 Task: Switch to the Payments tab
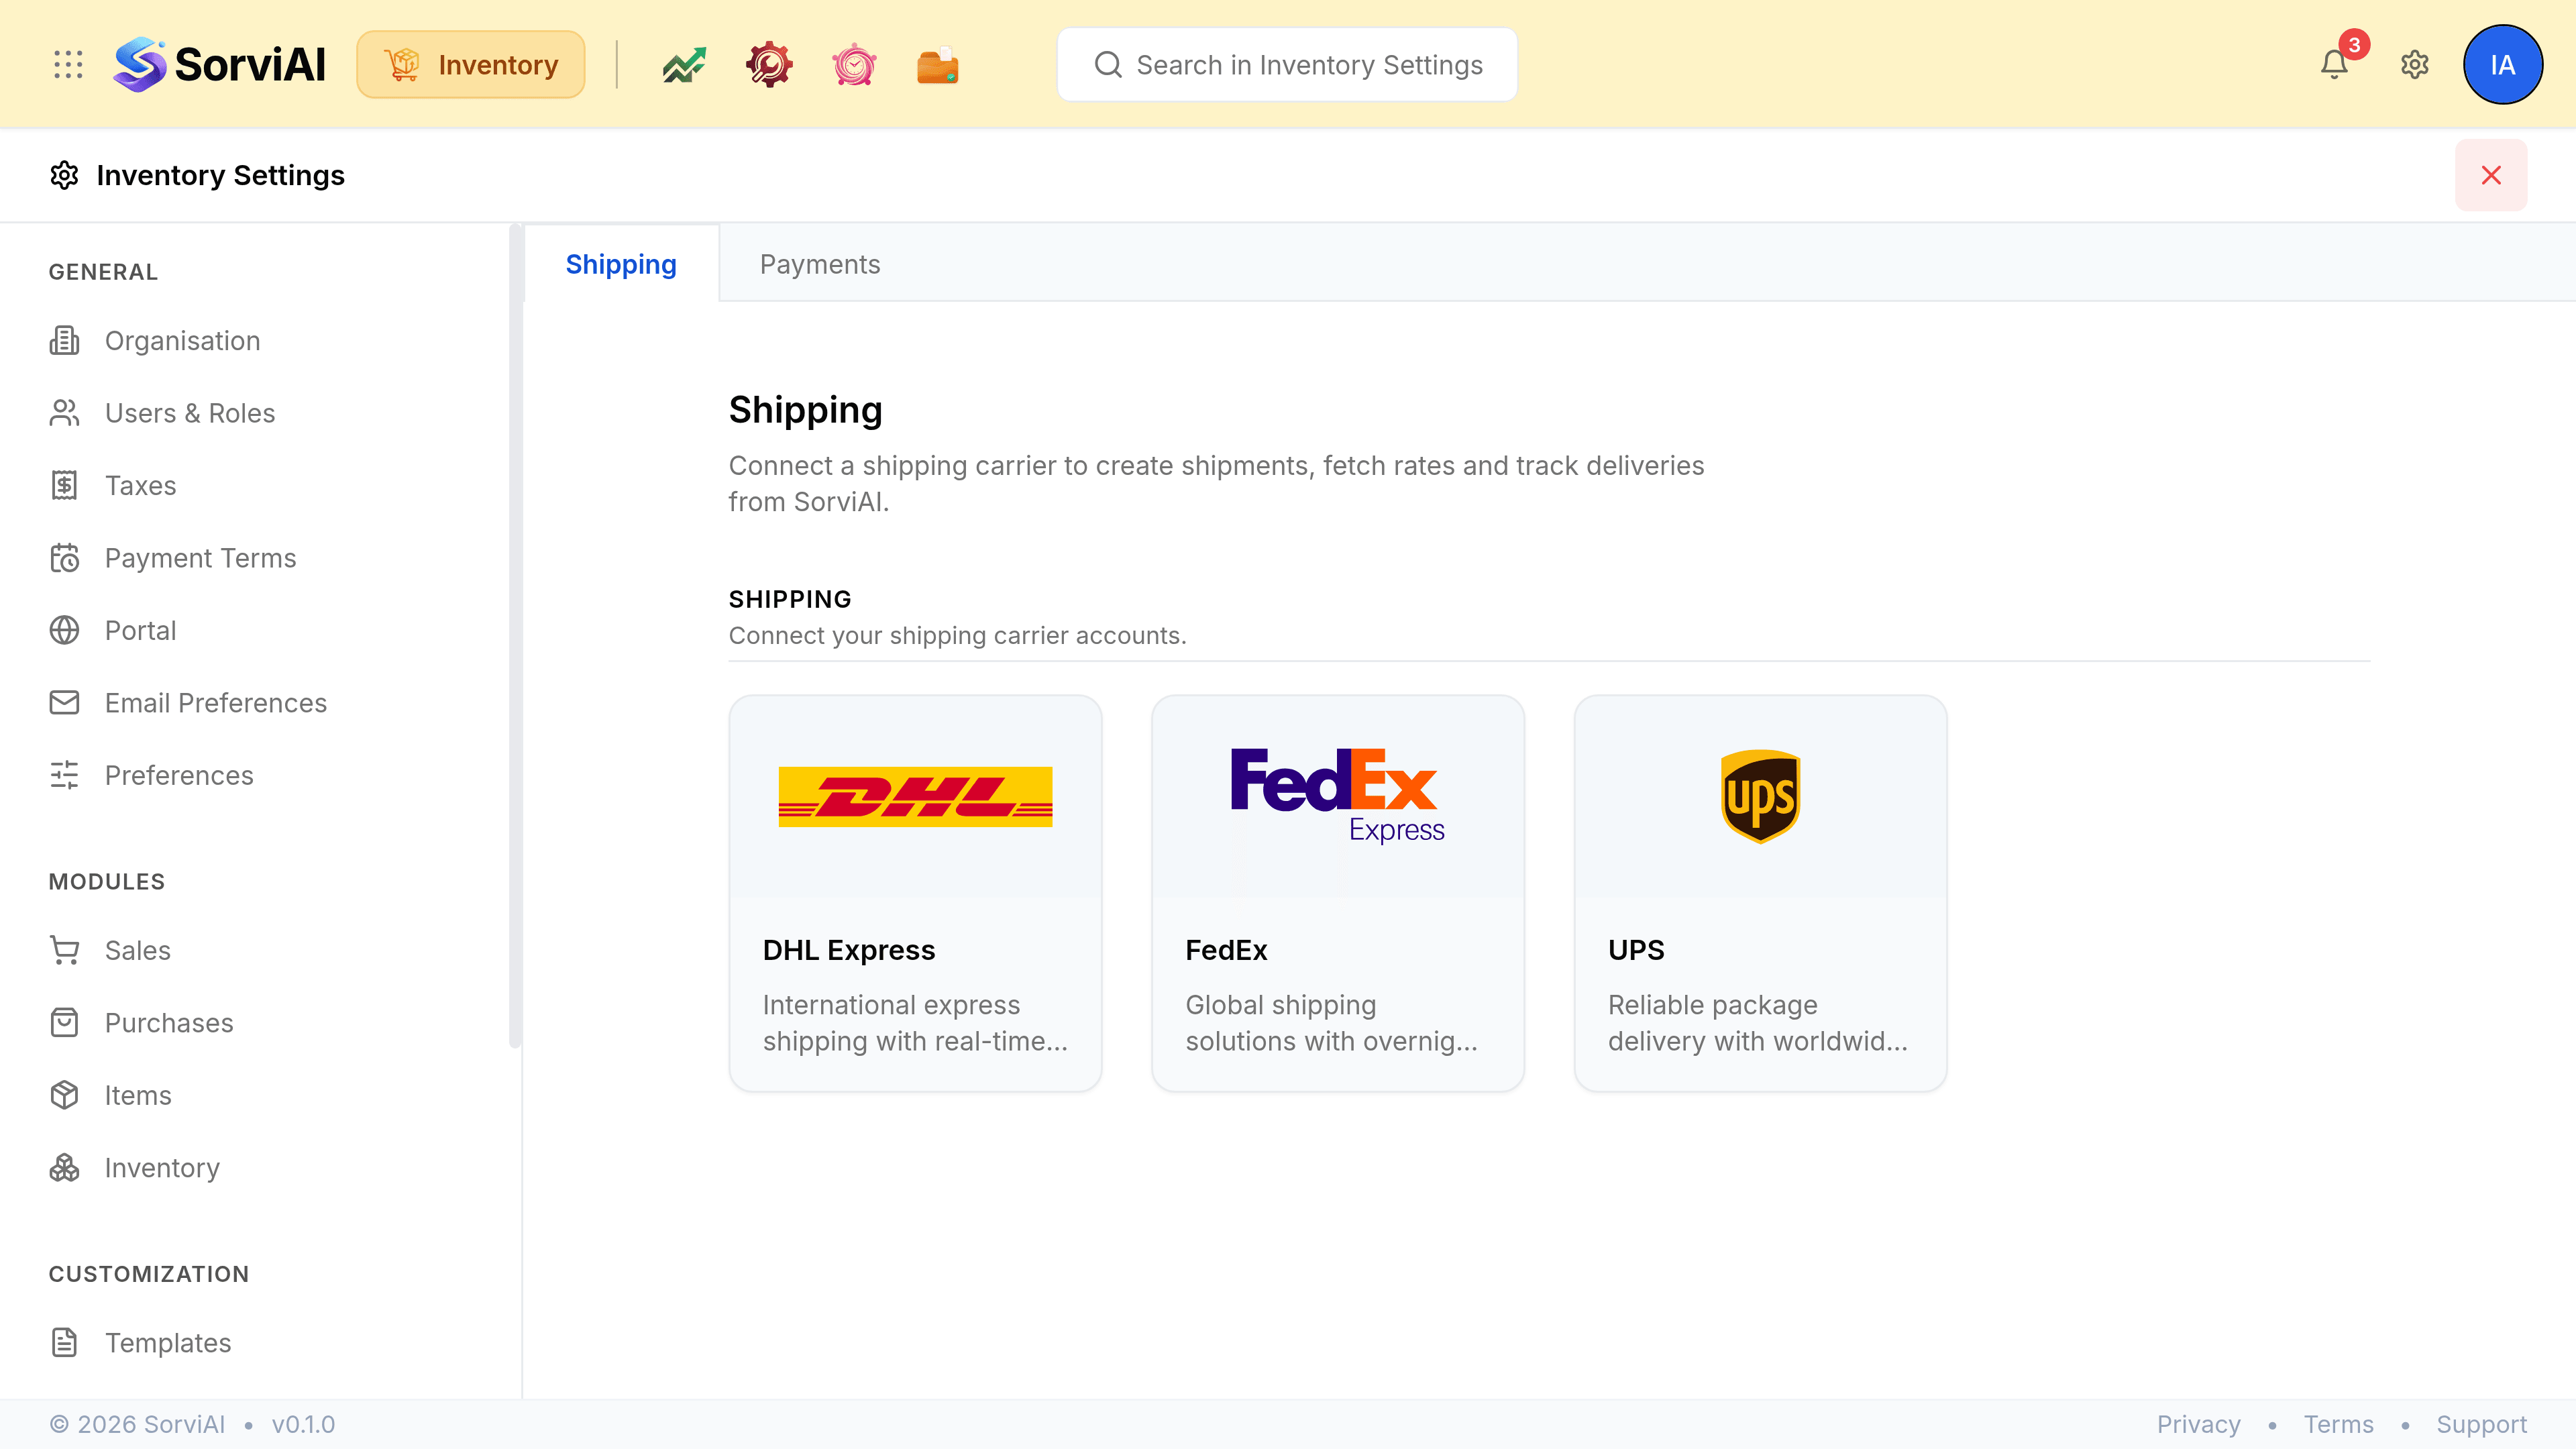click(x=820, y=264)
